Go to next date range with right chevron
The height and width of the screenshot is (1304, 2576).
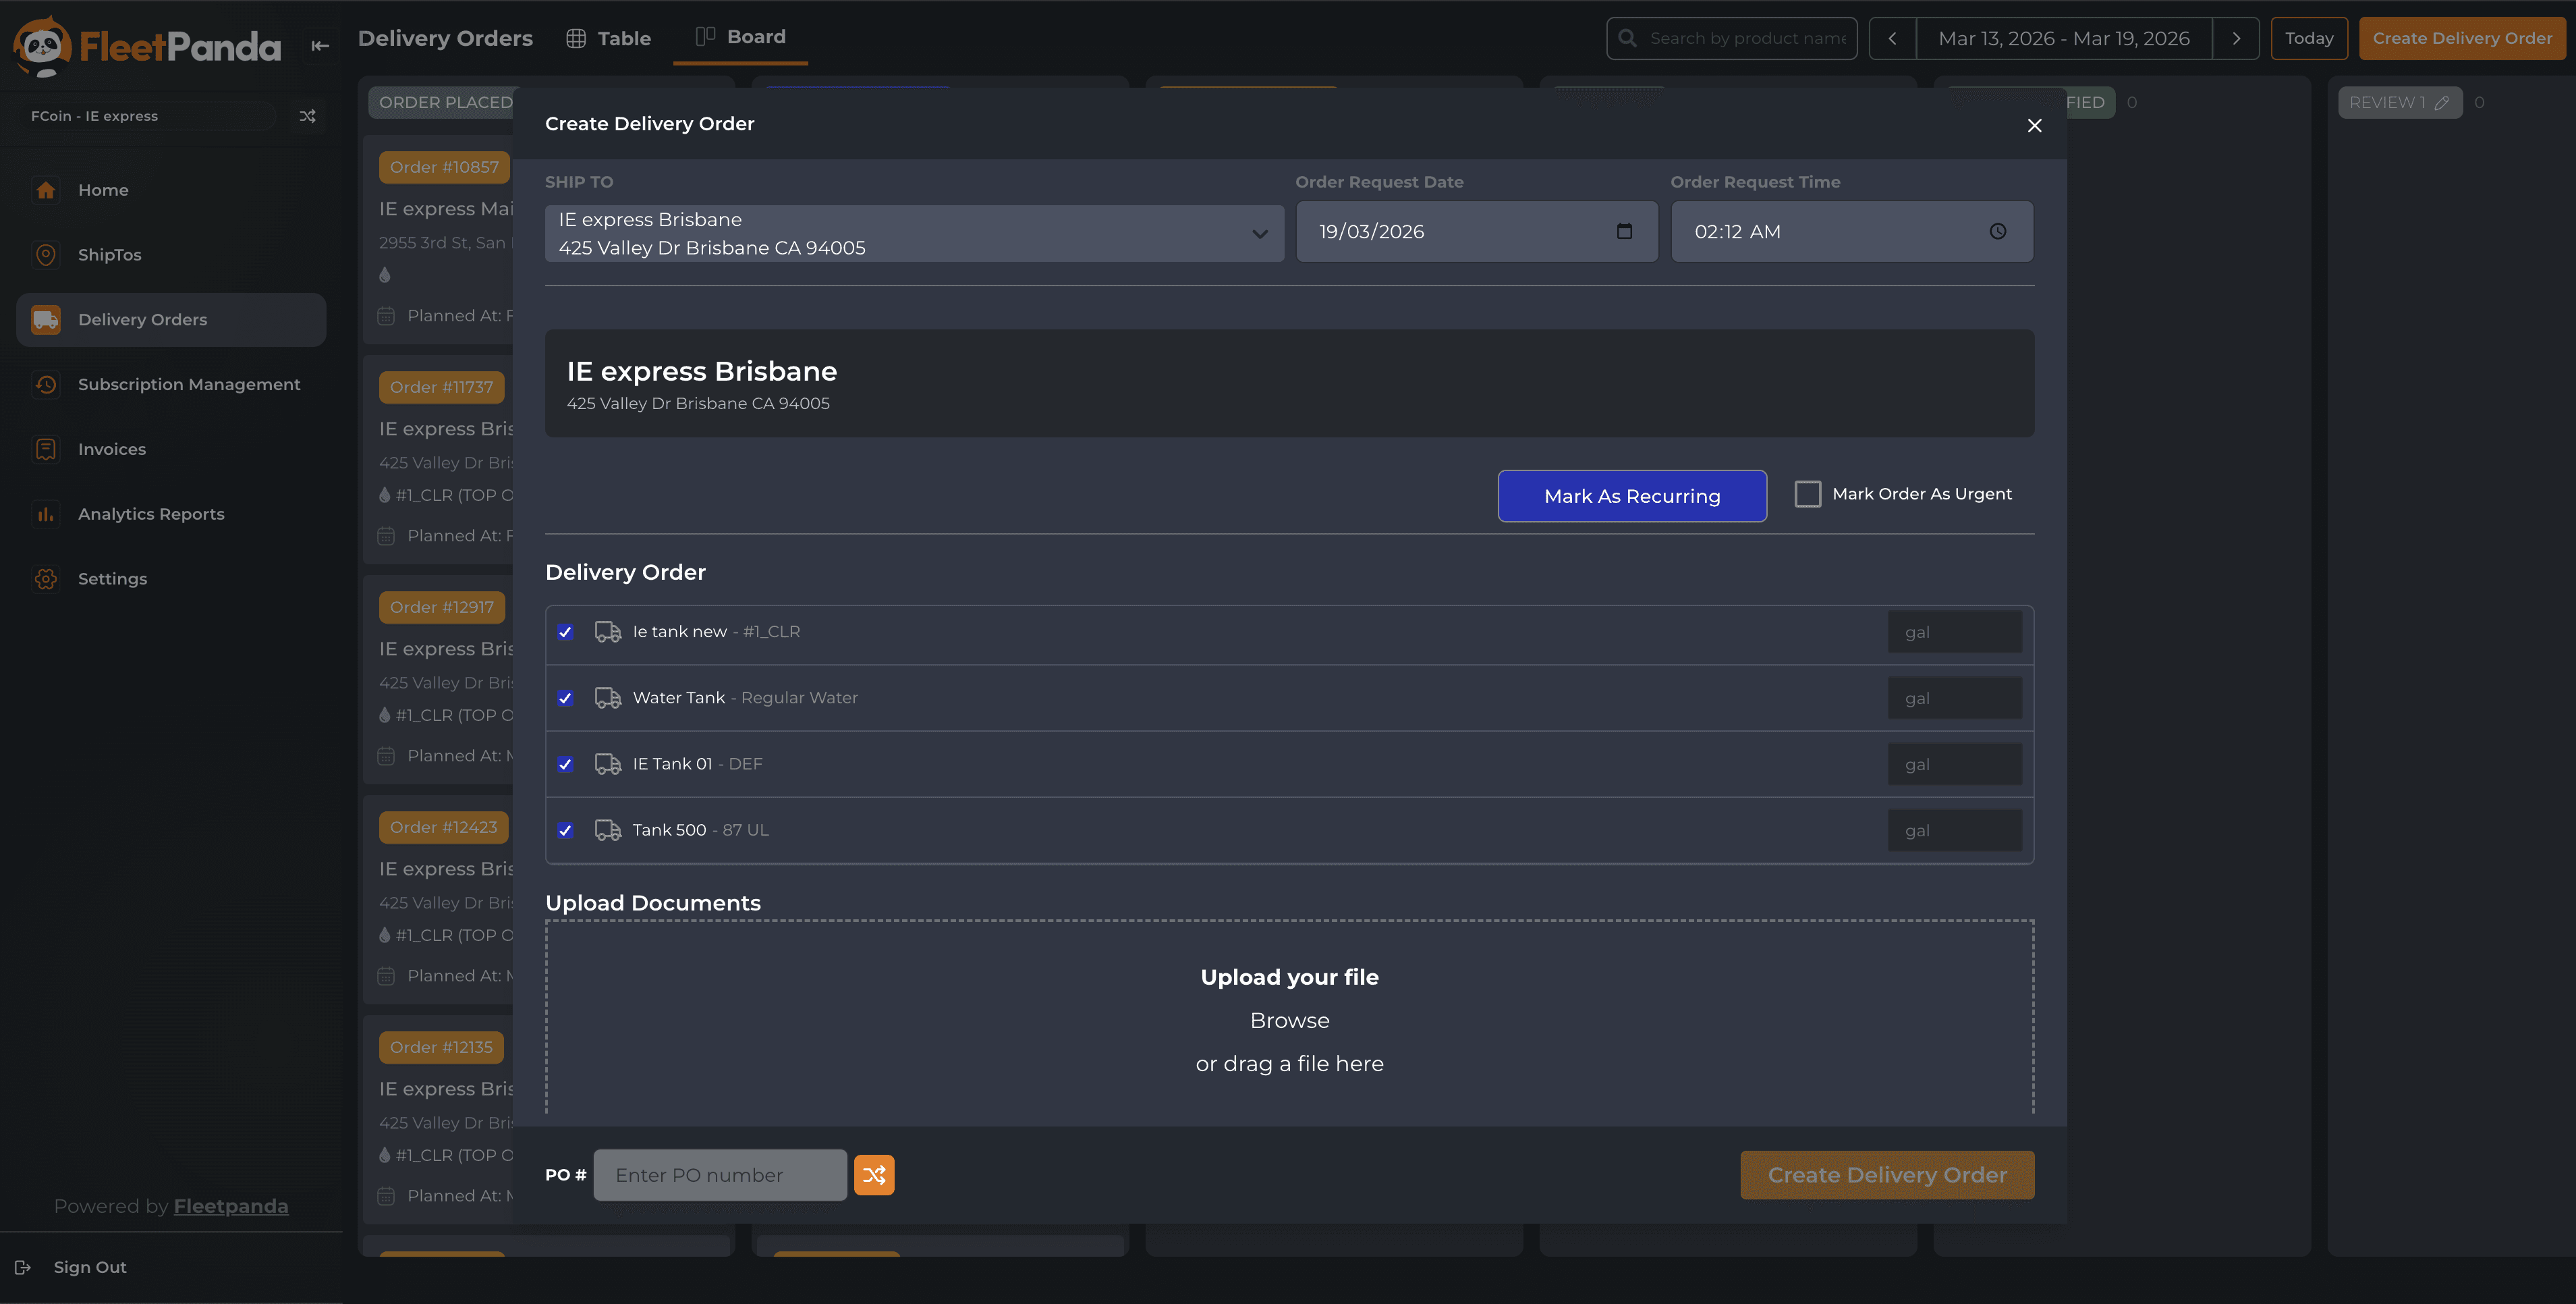coord(2236,39)
